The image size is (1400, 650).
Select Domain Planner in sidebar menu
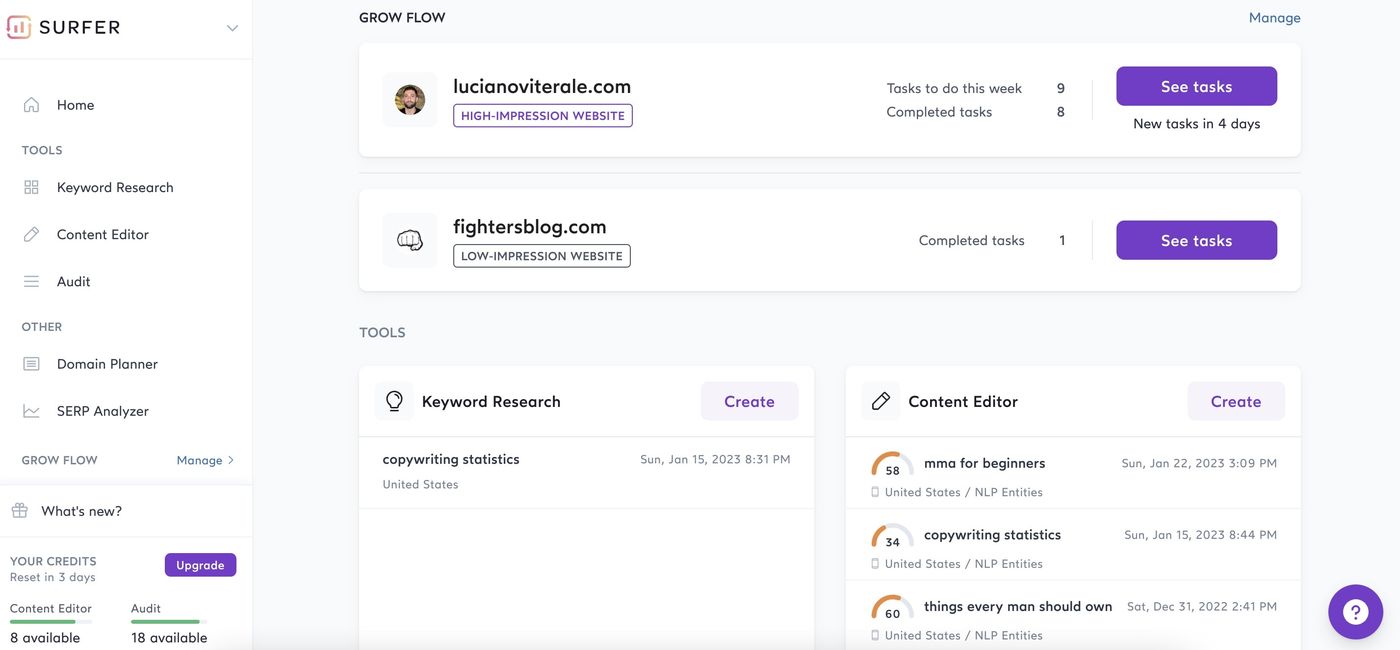107,364
